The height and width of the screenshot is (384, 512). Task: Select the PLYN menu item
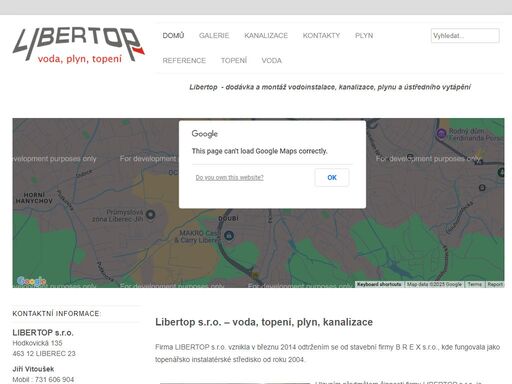(x=364, y=35)
